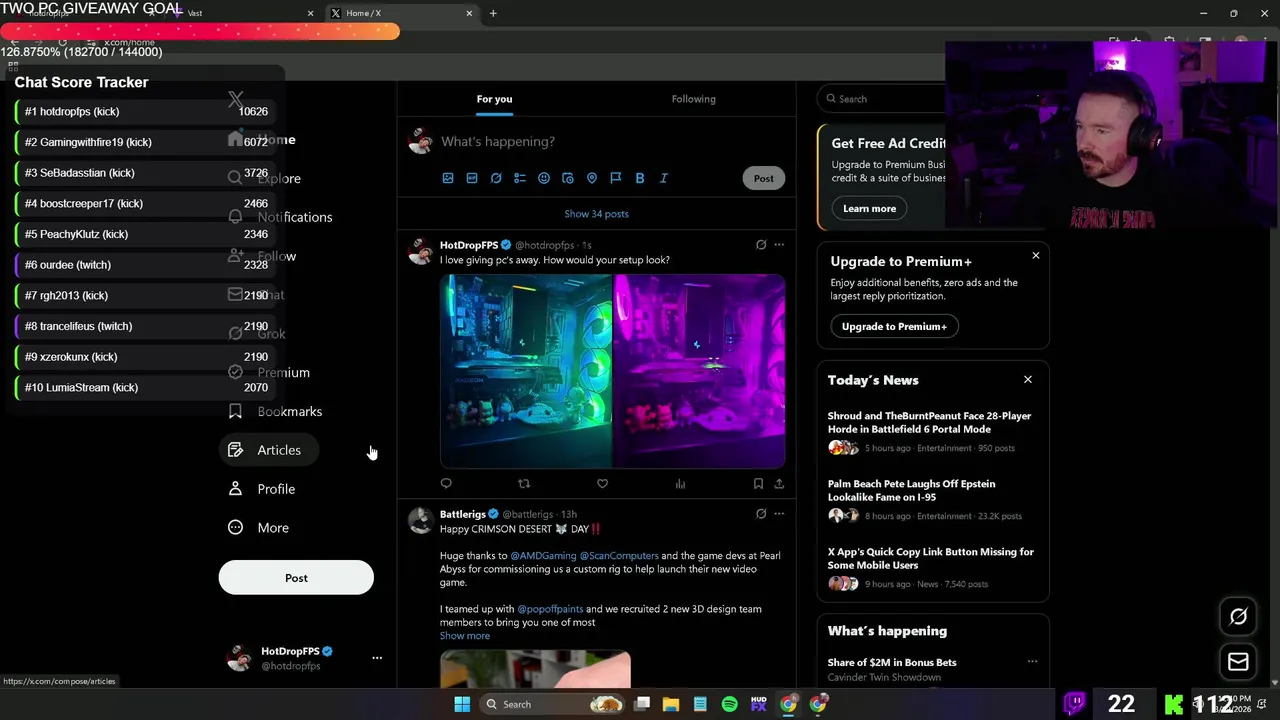This screenshot has height=720, width=1280.
Task: Switch to the For you tab
Action: [494, 99]
